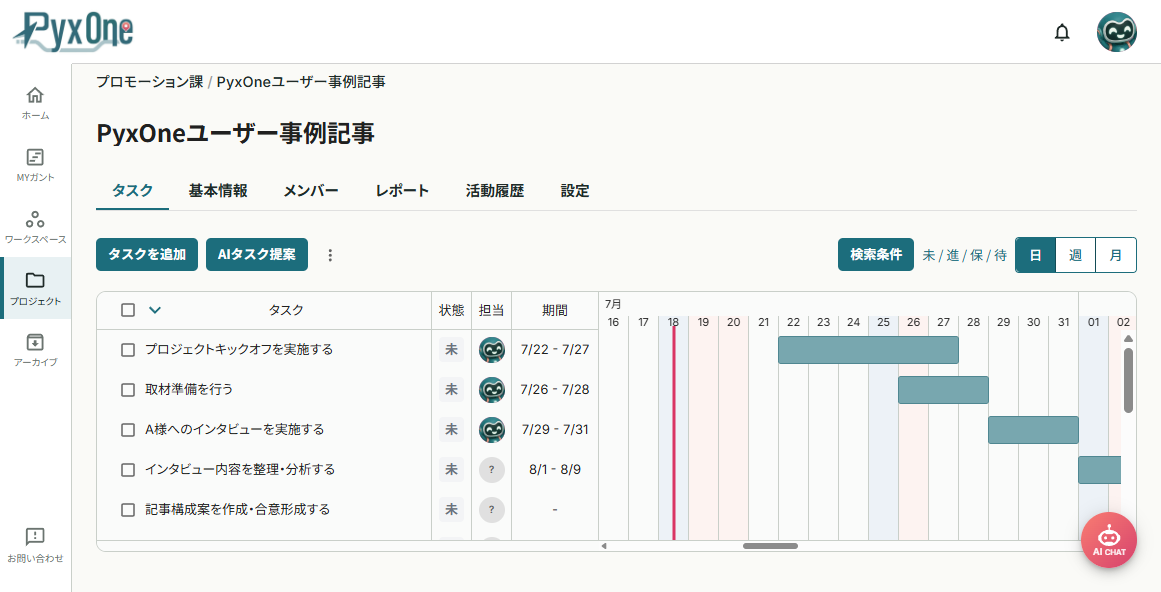Switch Gantt view to 日
Screen dimensions: 1161x592
[x=1035, y=255]
